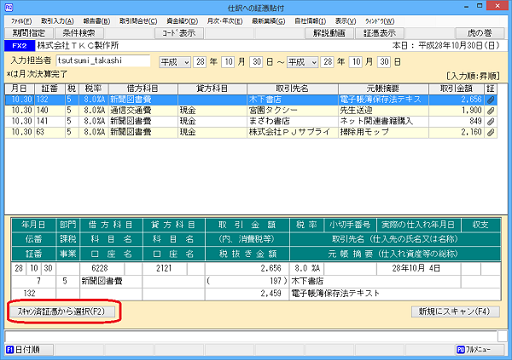512x360 pixels.
Task: Click the amount 1,900 cell
Action: coord(456,111)
